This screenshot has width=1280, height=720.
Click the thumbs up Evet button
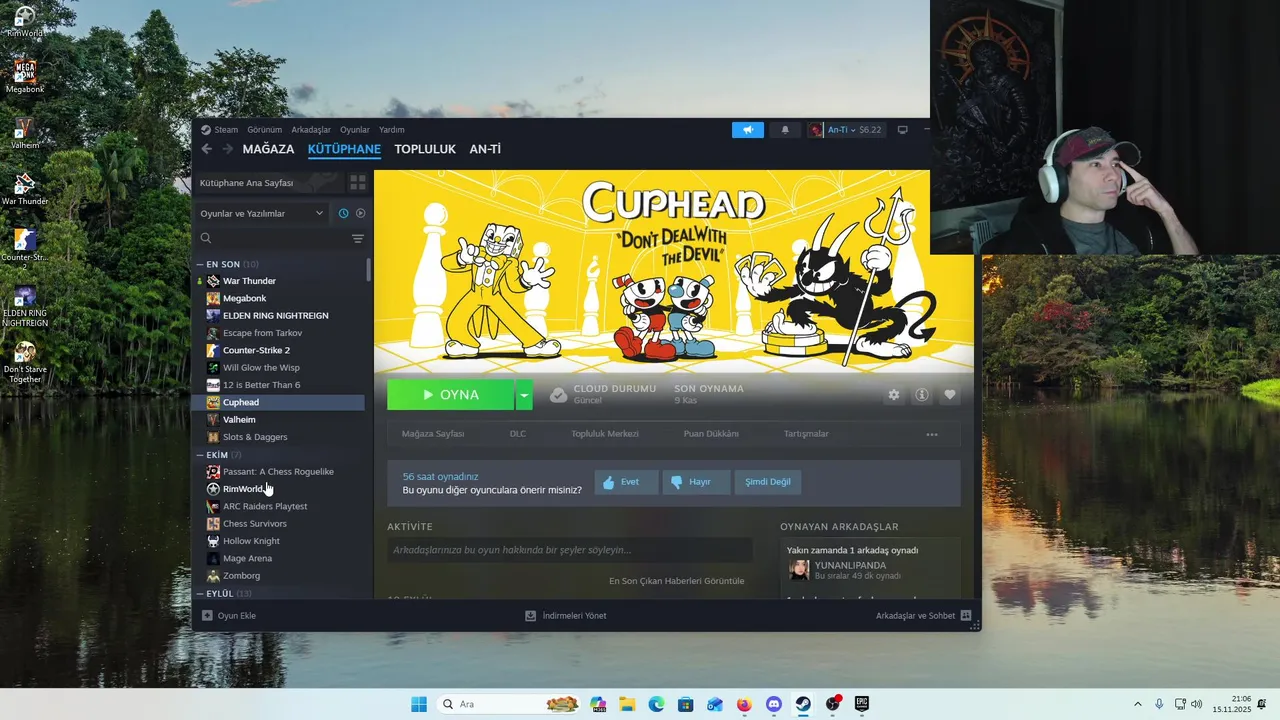click(626, 482)
